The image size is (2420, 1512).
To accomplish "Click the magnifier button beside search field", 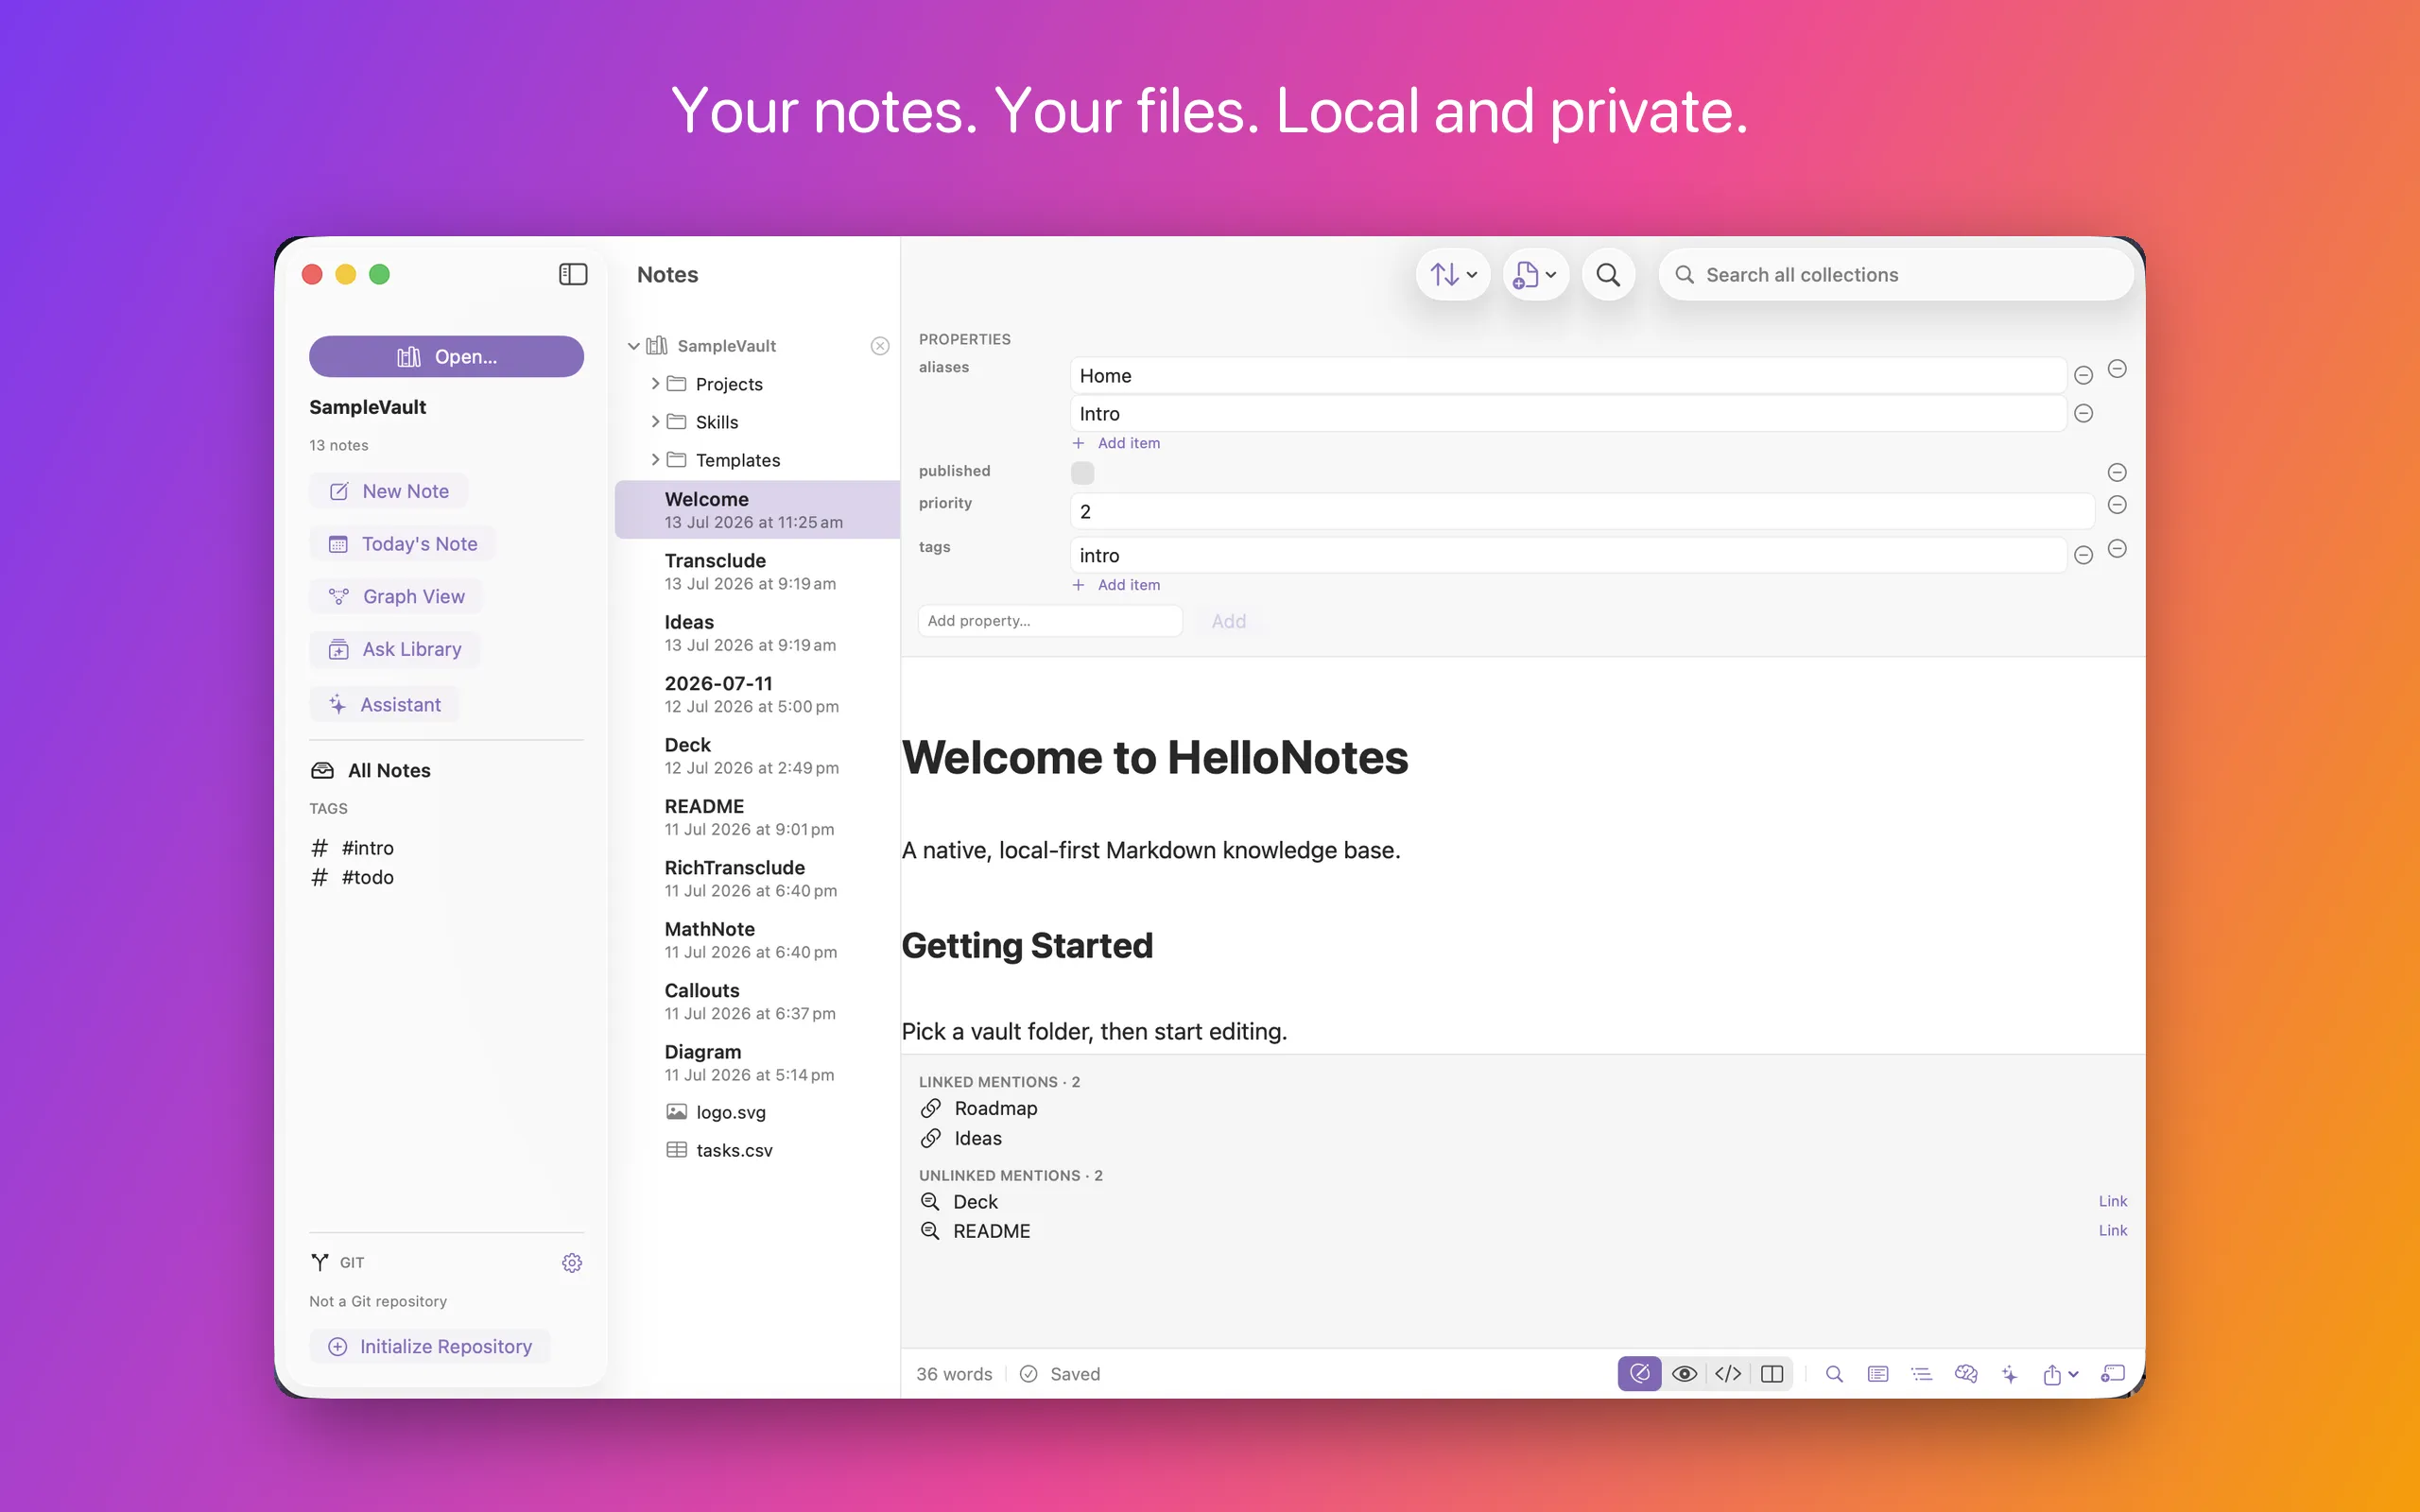I will [1608, 274].
